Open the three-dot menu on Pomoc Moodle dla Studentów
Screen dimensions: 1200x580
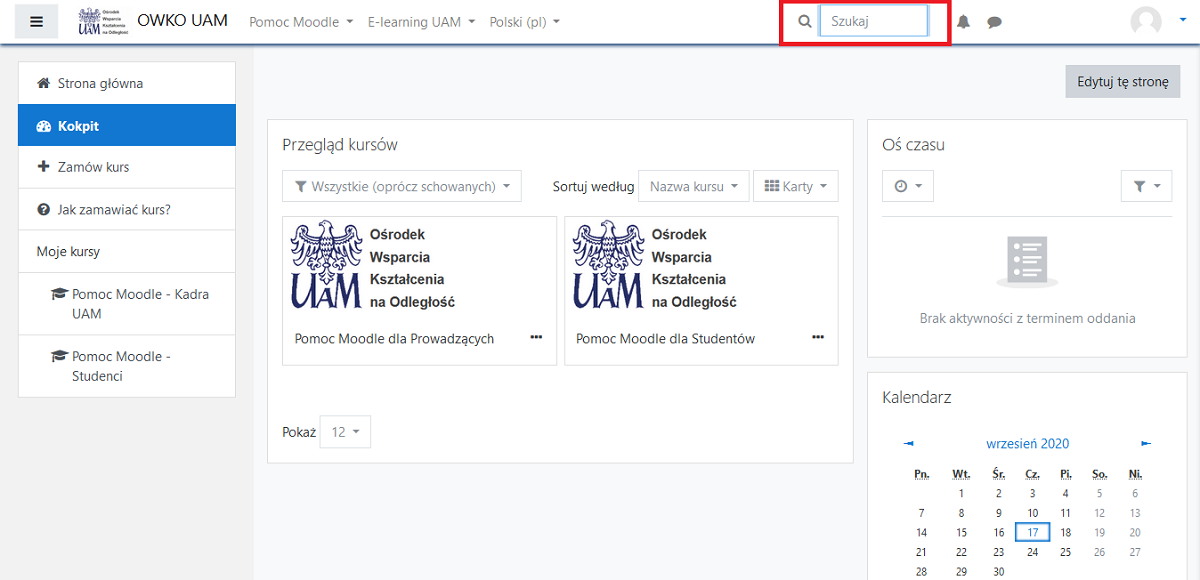click(x=818, y=338)
